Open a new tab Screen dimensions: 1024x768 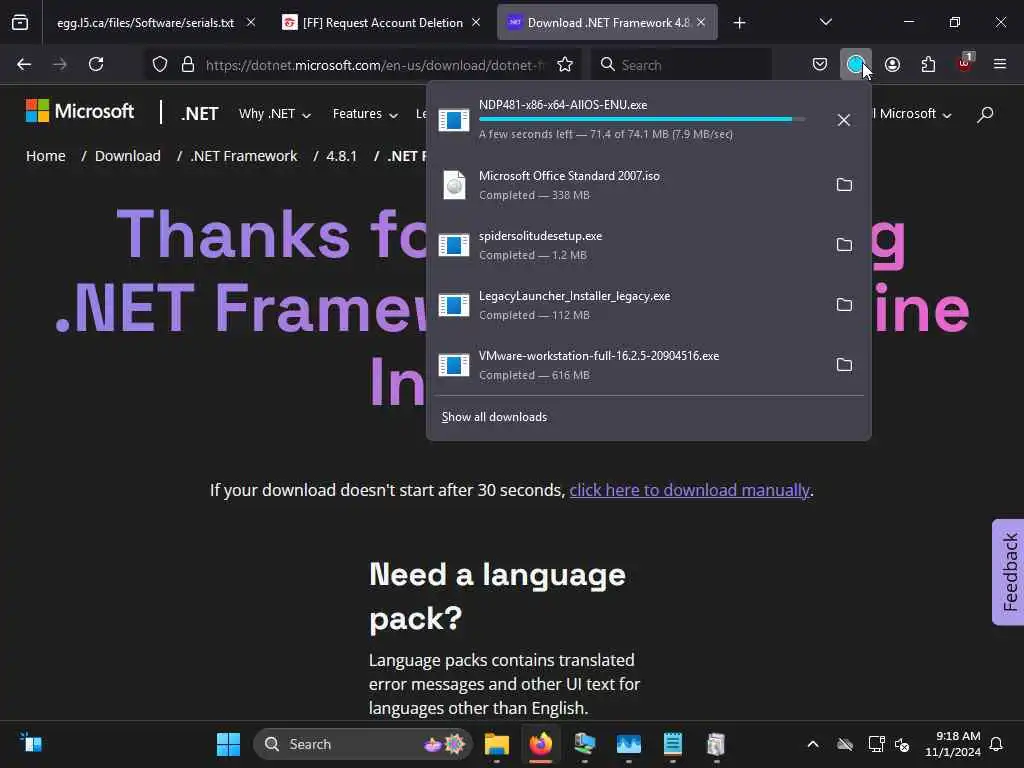[739, 23]
